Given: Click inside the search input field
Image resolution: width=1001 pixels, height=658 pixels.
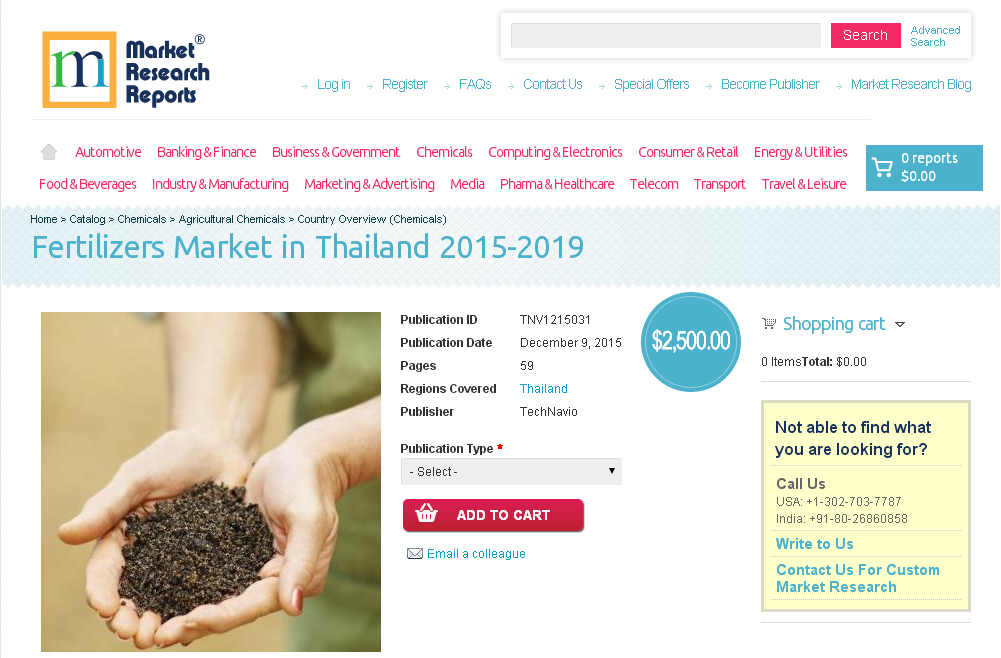Looking at the screenshot, I should point(664,35).
